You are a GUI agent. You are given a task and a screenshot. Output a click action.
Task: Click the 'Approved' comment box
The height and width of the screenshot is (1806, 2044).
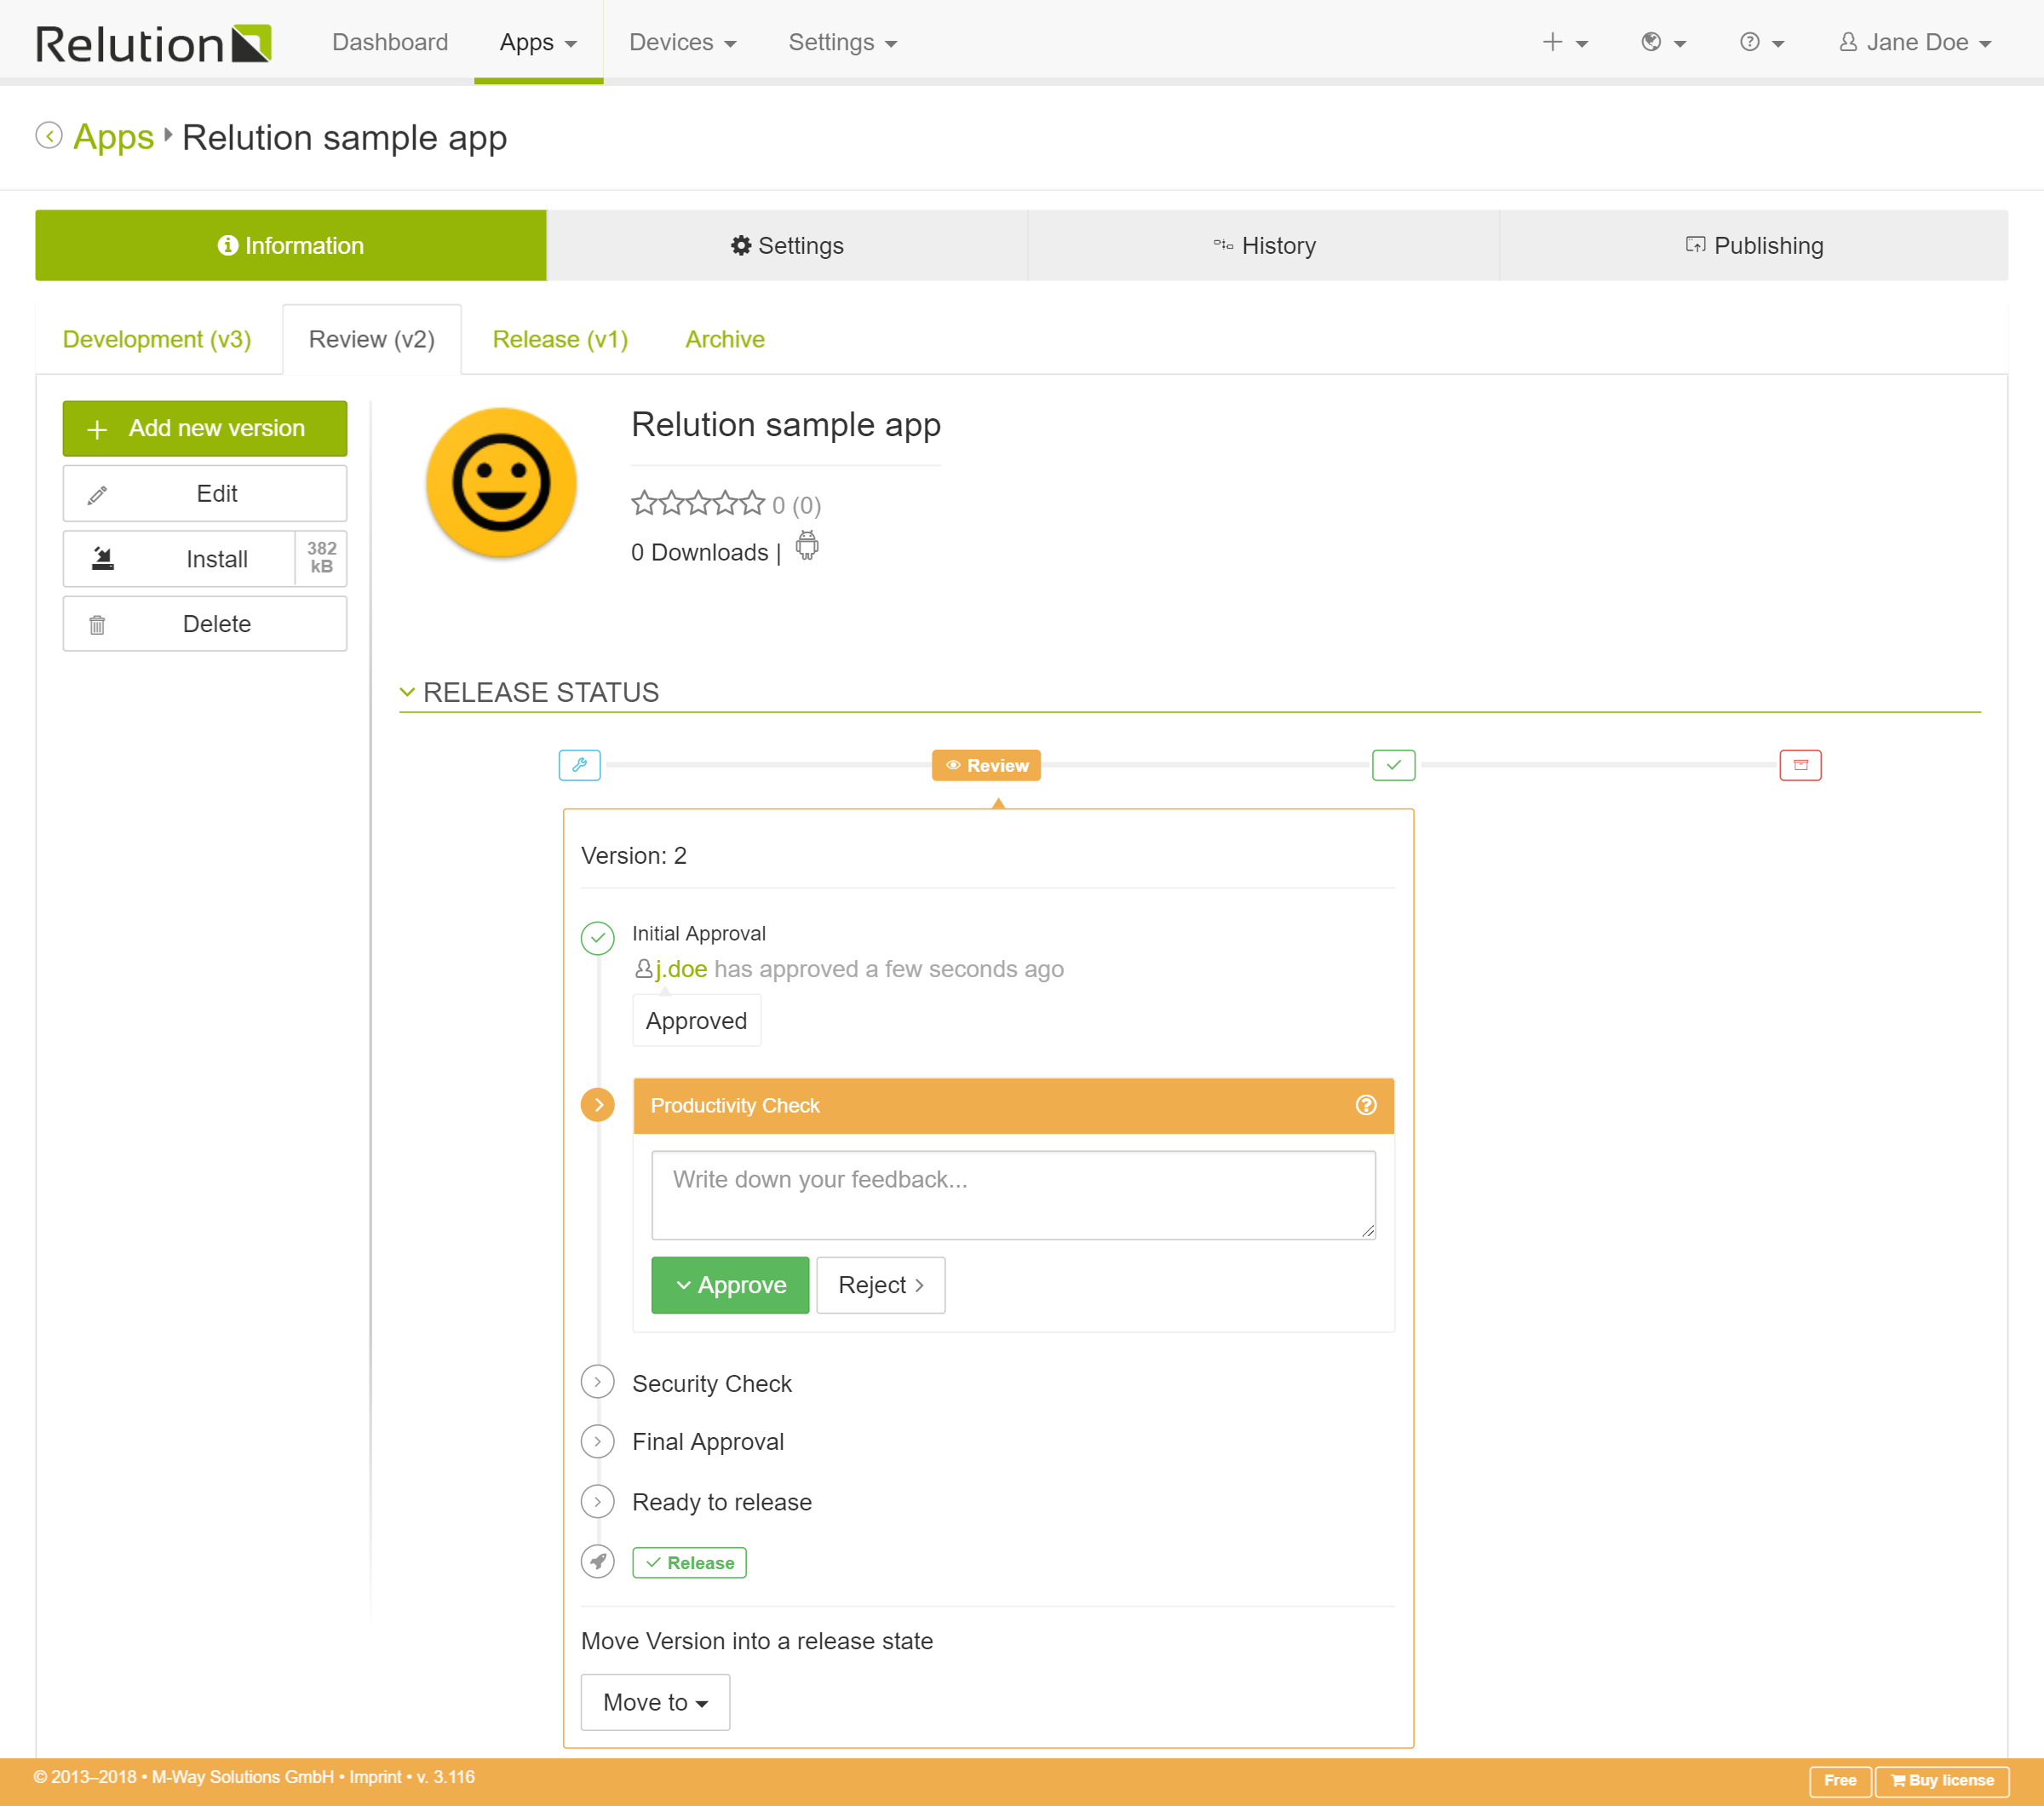coord(696,1021)
